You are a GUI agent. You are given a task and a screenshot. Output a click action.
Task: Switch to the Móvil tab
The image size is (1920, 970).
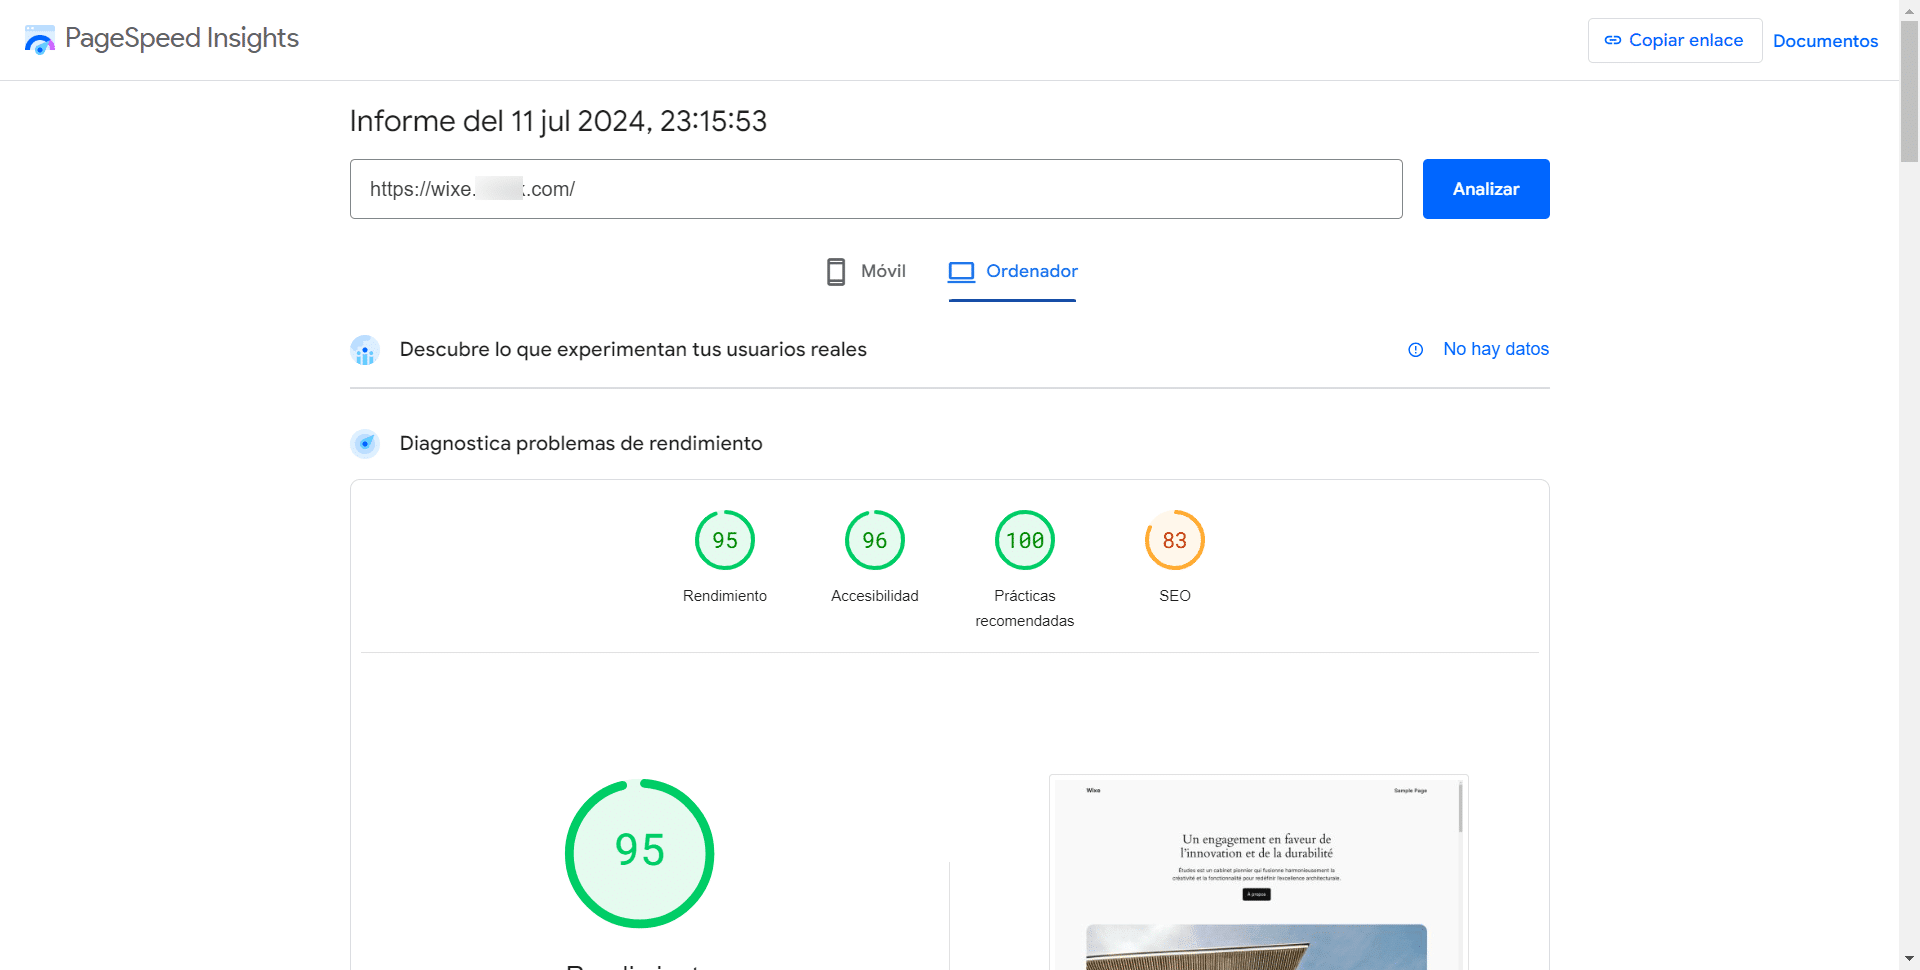pyautogui.click(x=866, y=271)
